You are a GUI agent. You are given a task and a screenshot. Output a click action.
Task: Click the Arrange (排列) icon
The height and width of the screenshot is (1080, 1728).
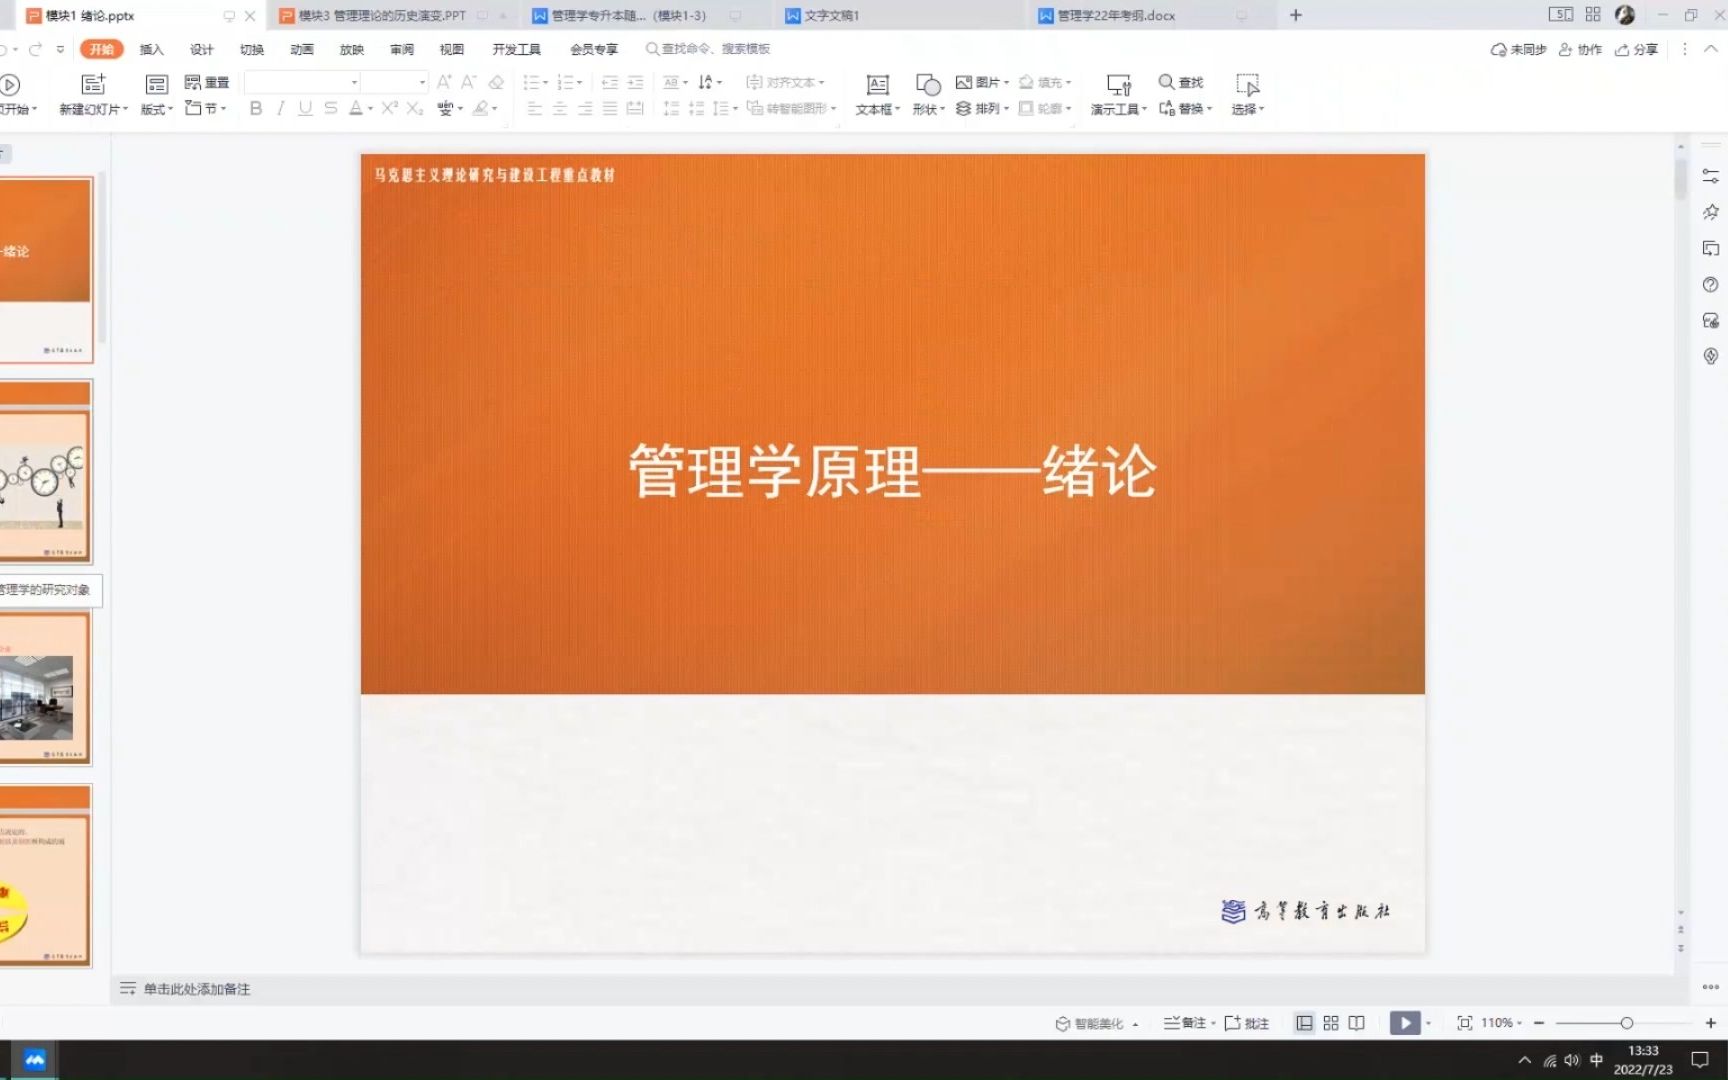(964, 108)
